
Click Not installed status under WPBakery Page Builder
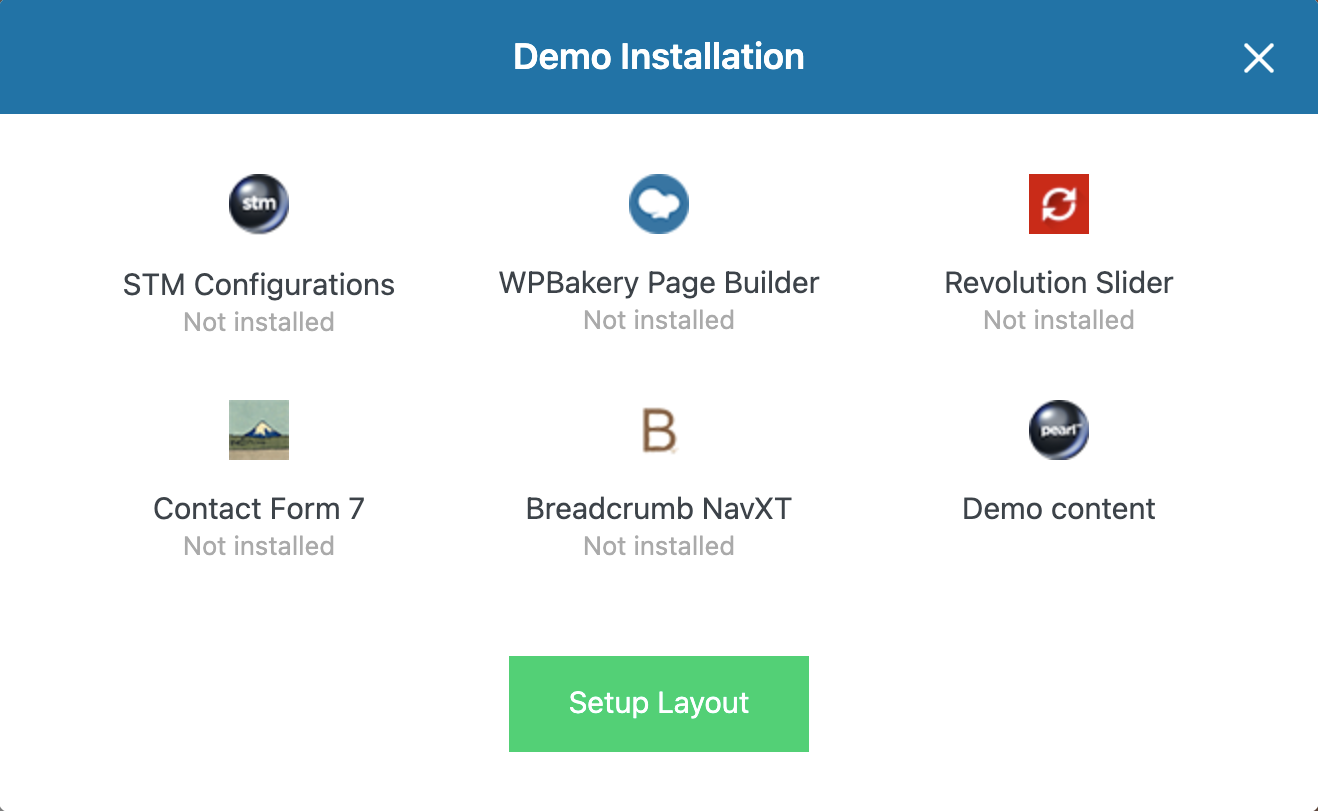coord(659,320)
